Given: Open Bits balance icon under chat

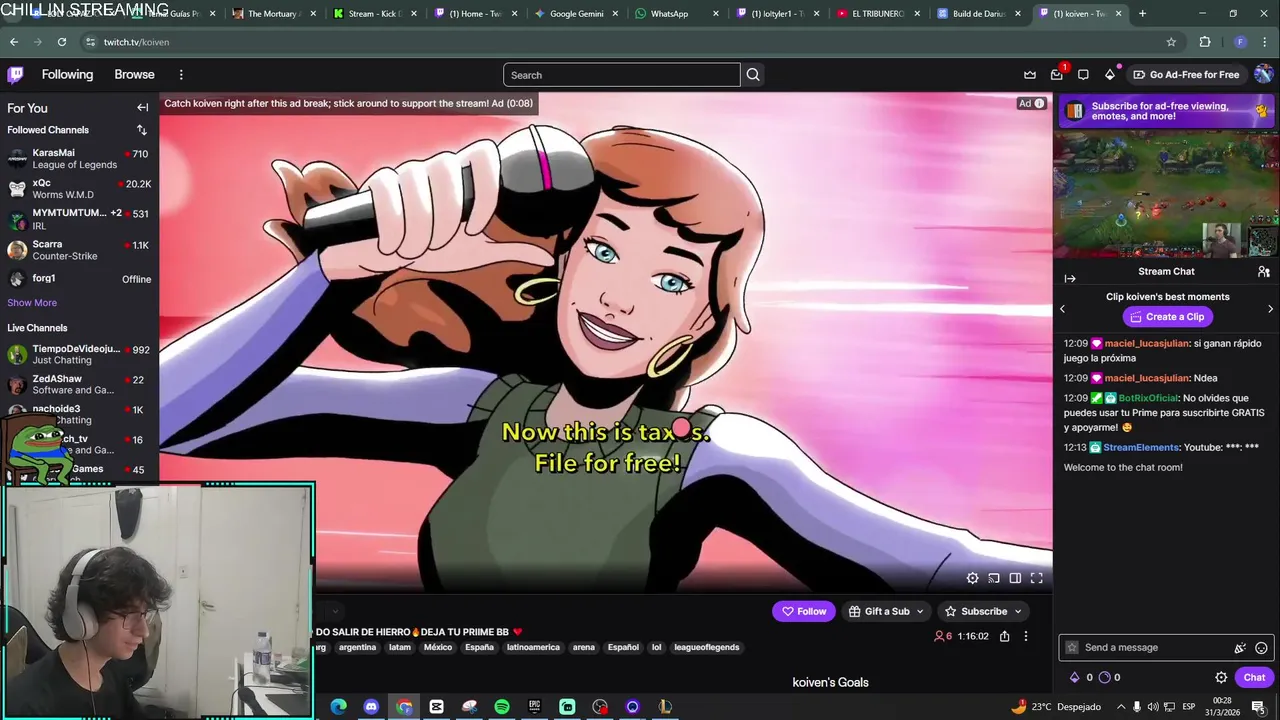Looking at the screenshot, I should pos(1075,678).
